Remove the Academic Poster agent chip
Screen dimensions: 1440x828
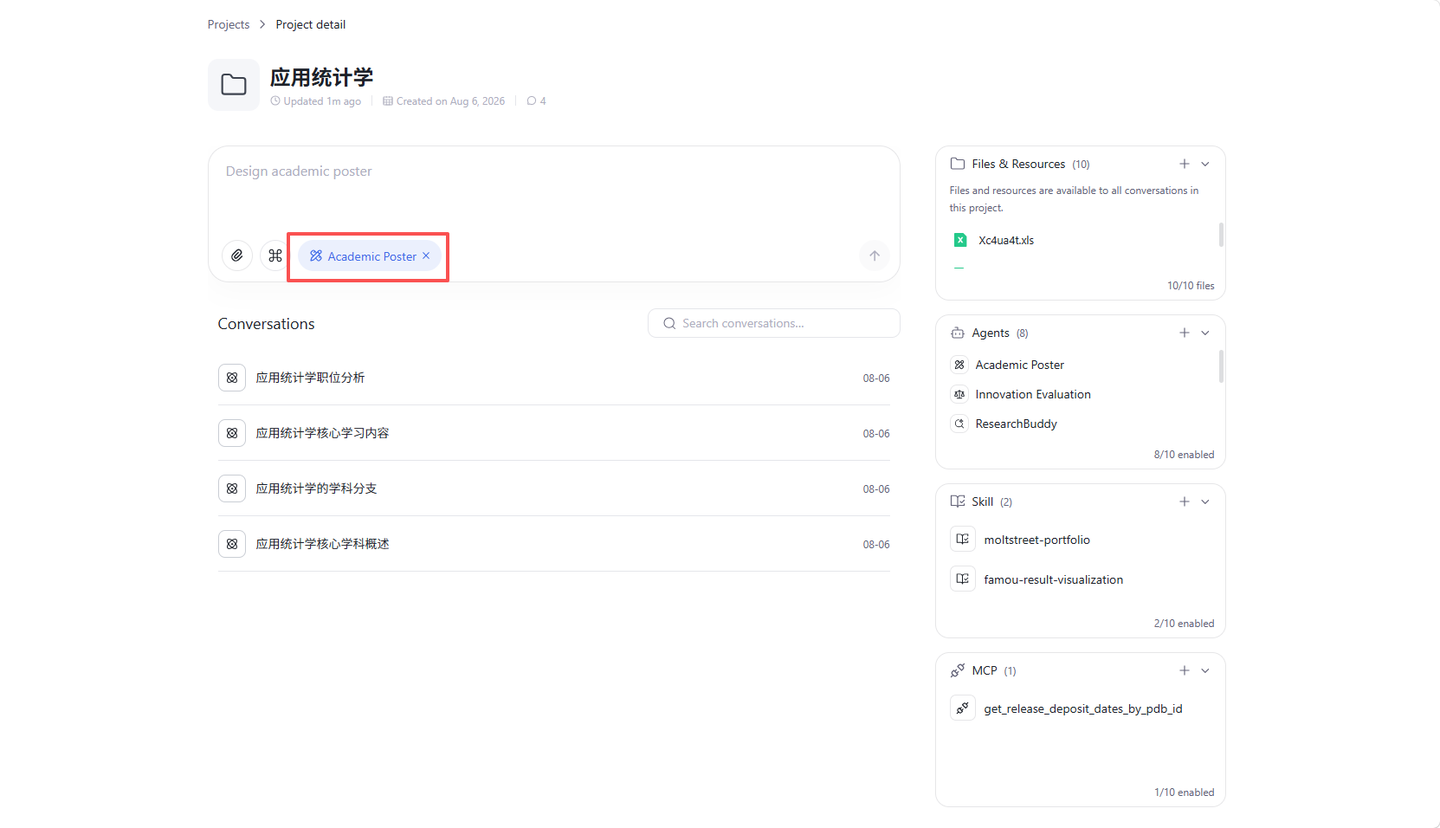pos(426,256)
